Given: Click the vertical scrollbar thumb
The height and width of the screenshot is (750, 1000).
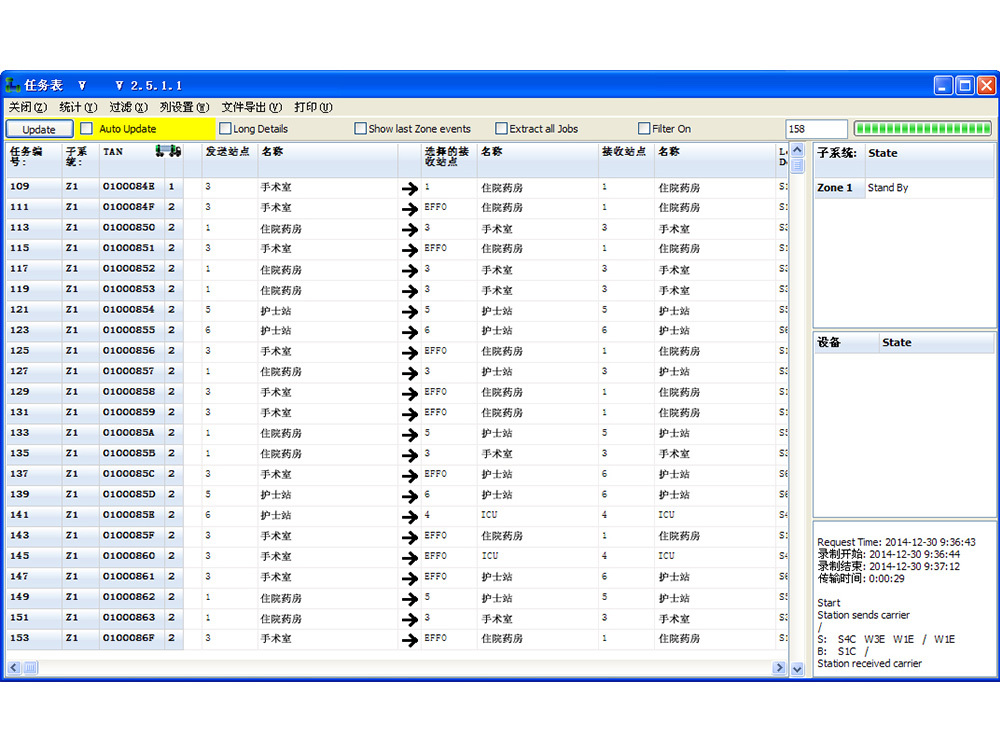Looking at the screenshot, I should coord(797,166).
